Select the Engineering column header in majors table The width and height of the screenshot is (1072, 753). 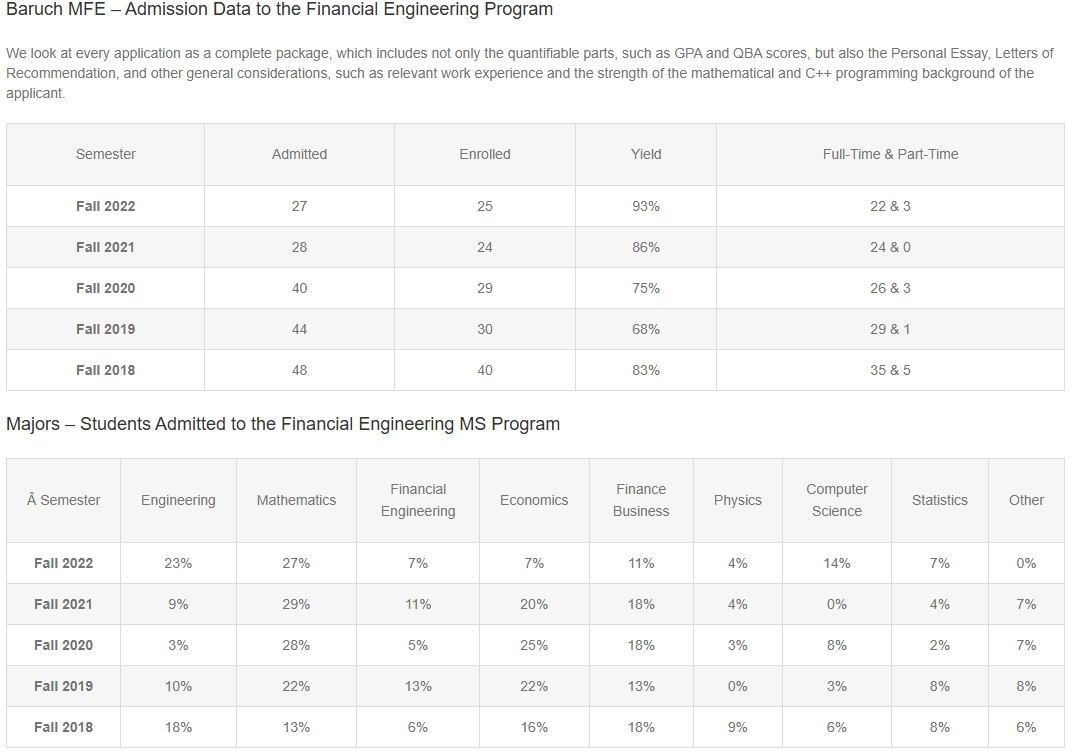point(178,500)
